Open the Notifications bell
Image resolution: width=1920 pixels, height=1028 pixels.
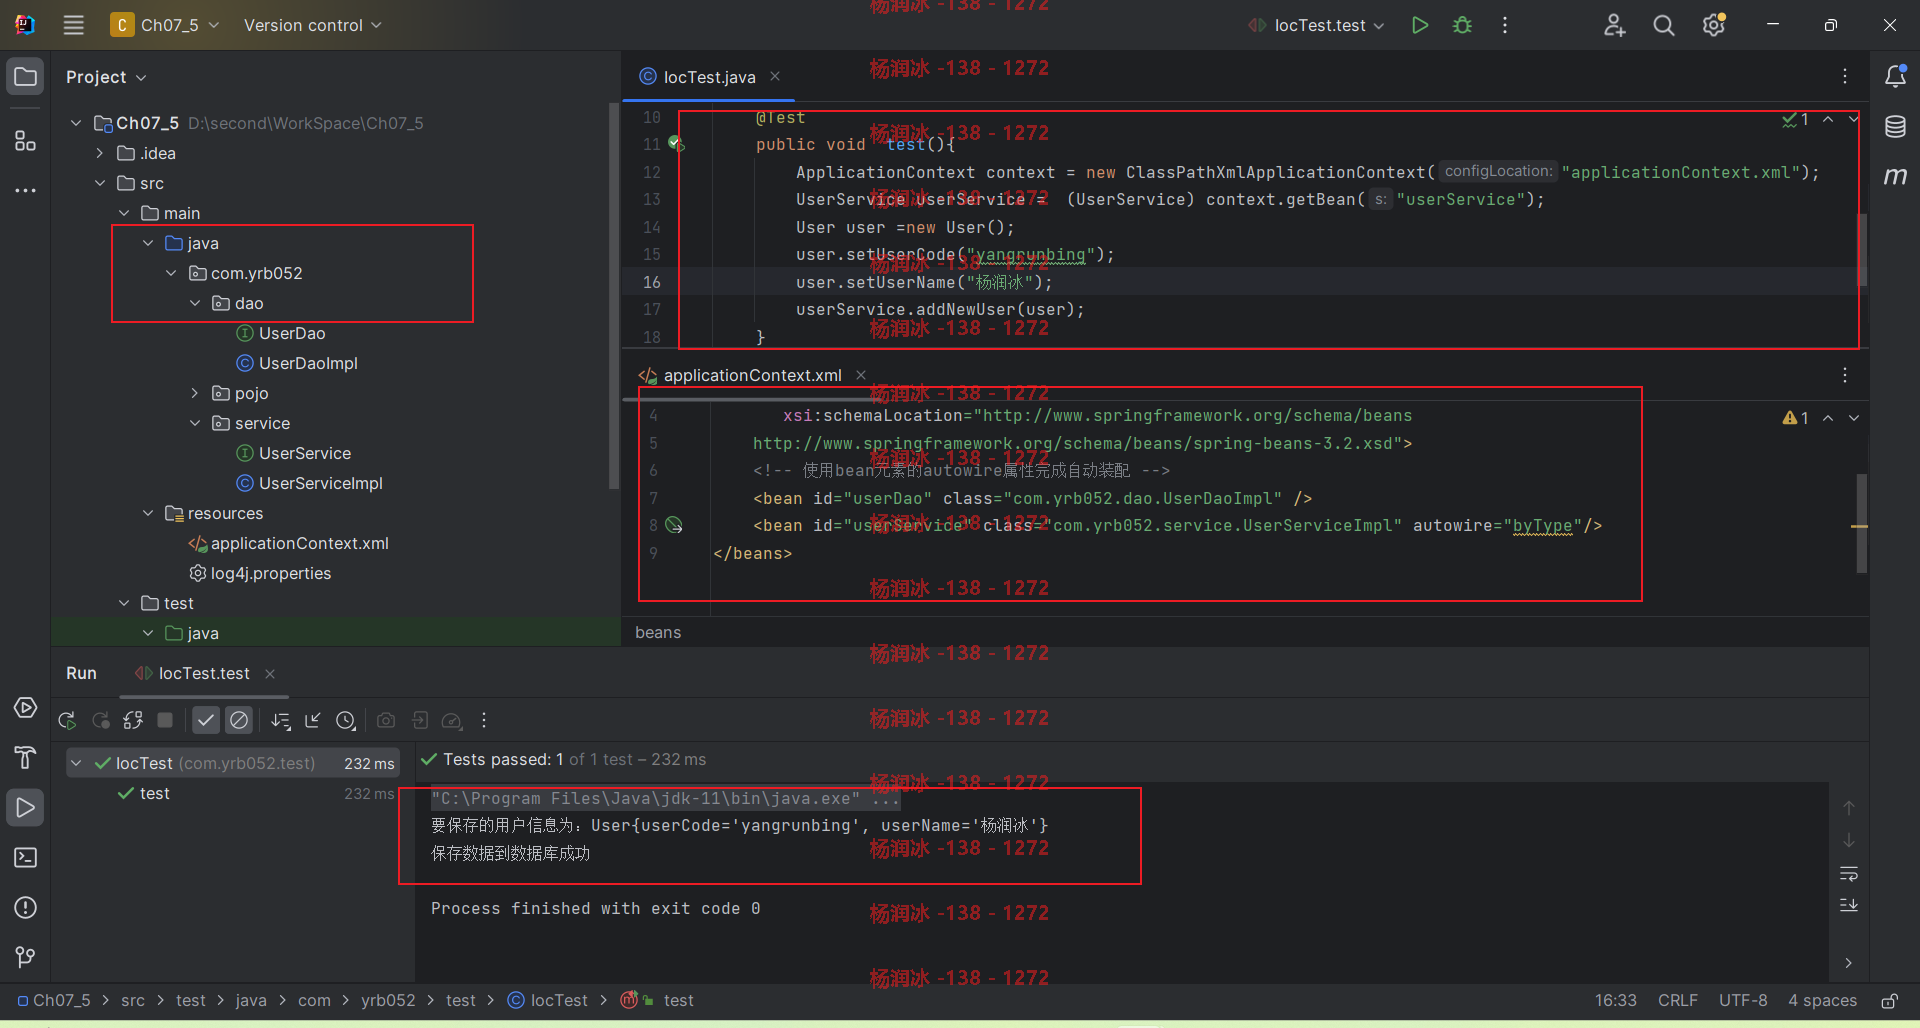pyautogui.click(x=1895, y=76)
